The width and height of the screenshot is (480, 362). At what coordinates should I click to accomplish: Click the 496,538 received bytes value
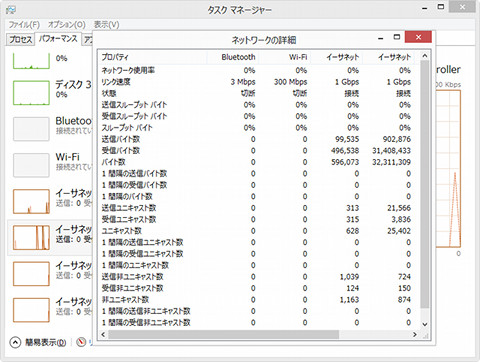[345, 150]
